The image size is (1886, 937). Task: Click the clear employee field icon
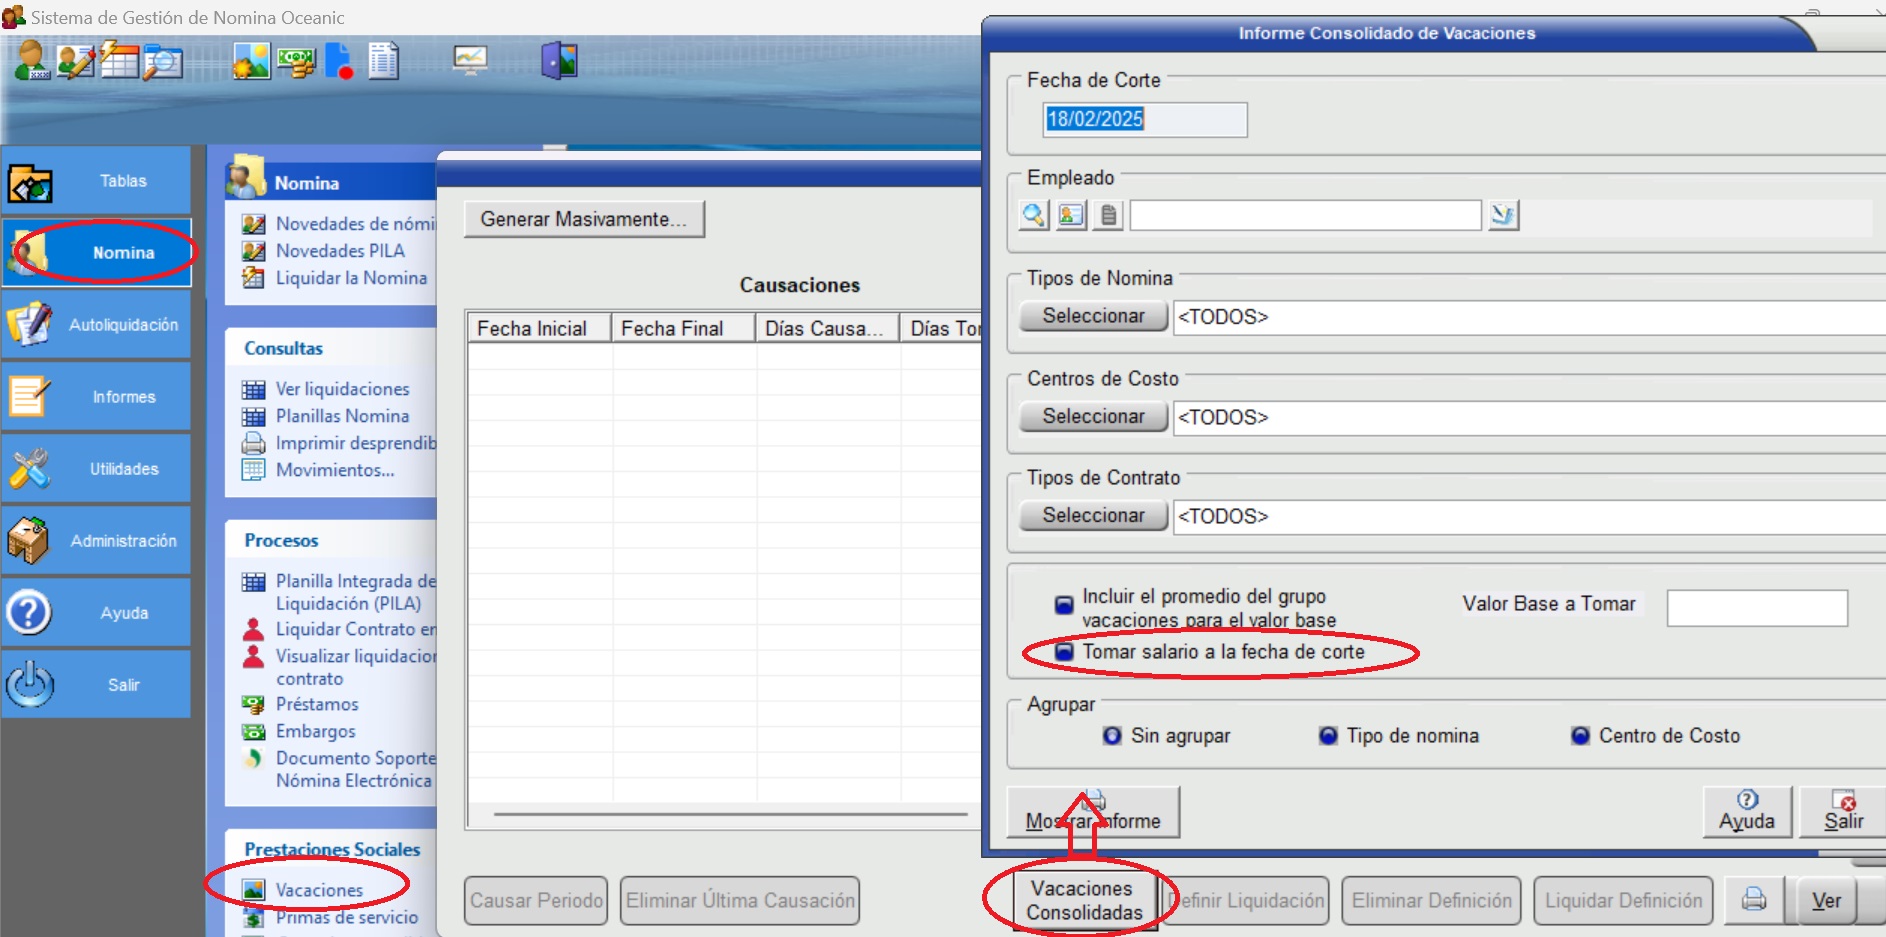[1502, 215]
